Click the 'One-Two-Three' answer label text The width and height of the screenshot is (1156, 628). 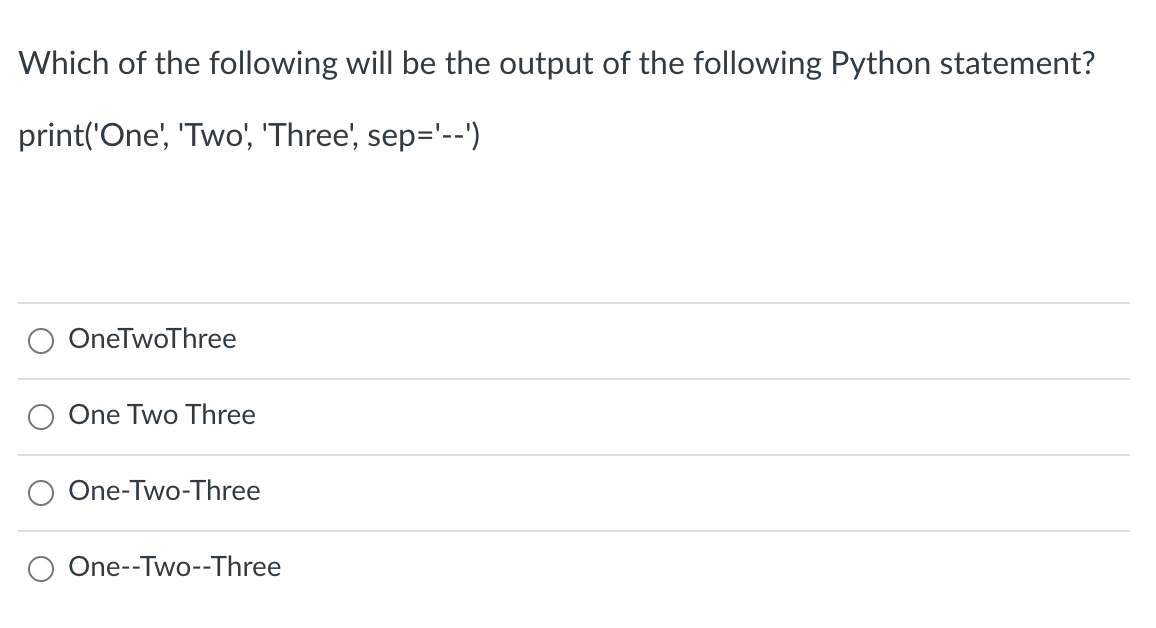[x=164, y=491]
